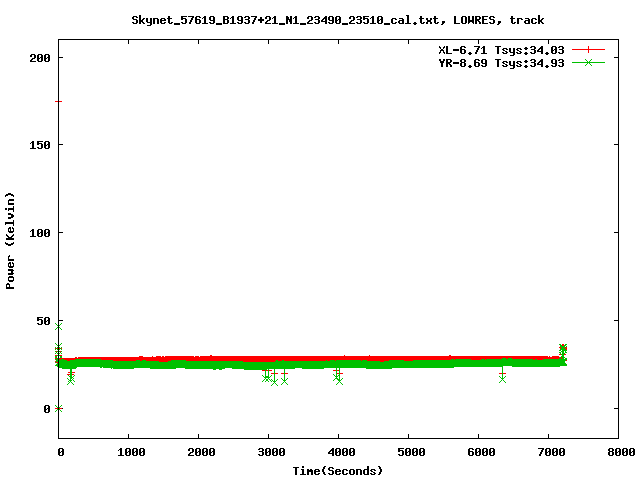Click the 150 tick label on y-axis

[40, 145]
